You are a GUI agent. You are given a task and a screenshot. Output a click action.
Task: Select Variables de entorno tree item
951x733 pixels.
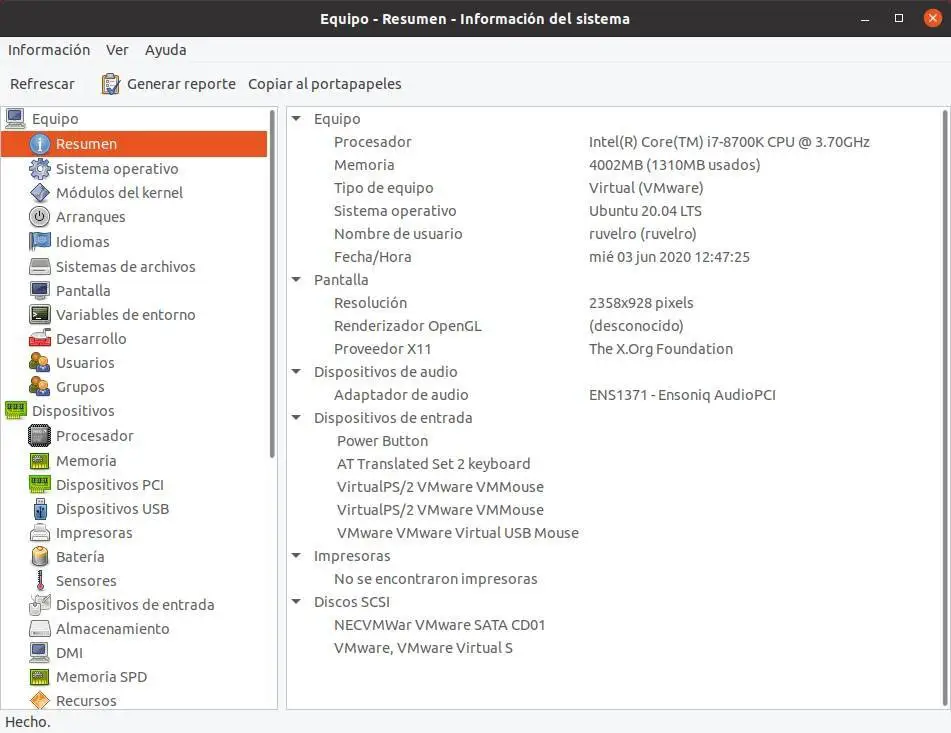(x=125, y=315)
